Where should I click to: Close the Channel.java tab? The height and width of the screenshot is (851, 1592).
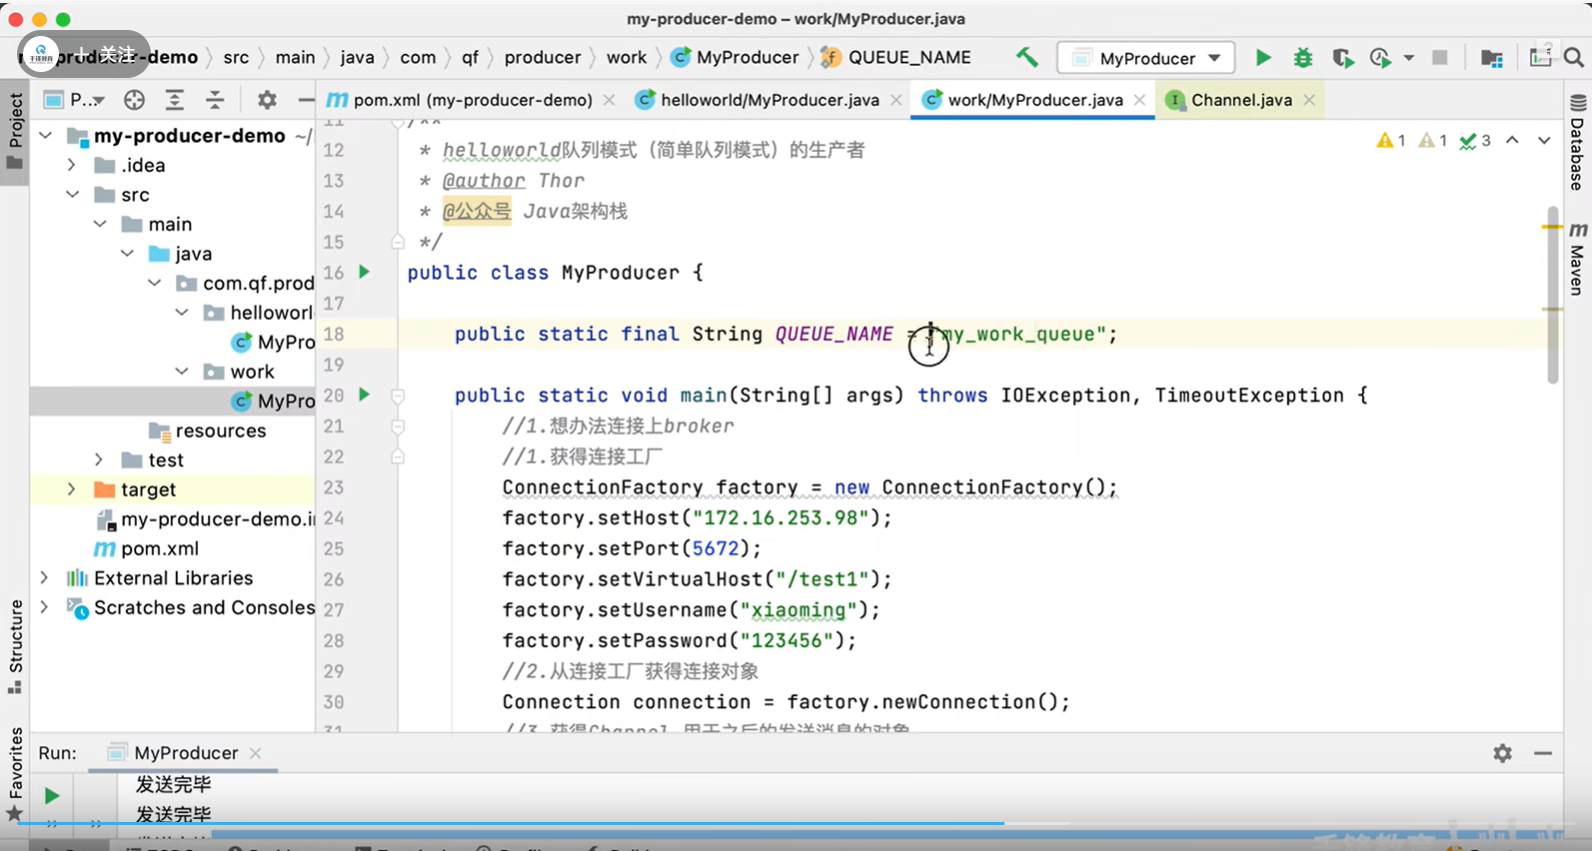(1309, 100)
